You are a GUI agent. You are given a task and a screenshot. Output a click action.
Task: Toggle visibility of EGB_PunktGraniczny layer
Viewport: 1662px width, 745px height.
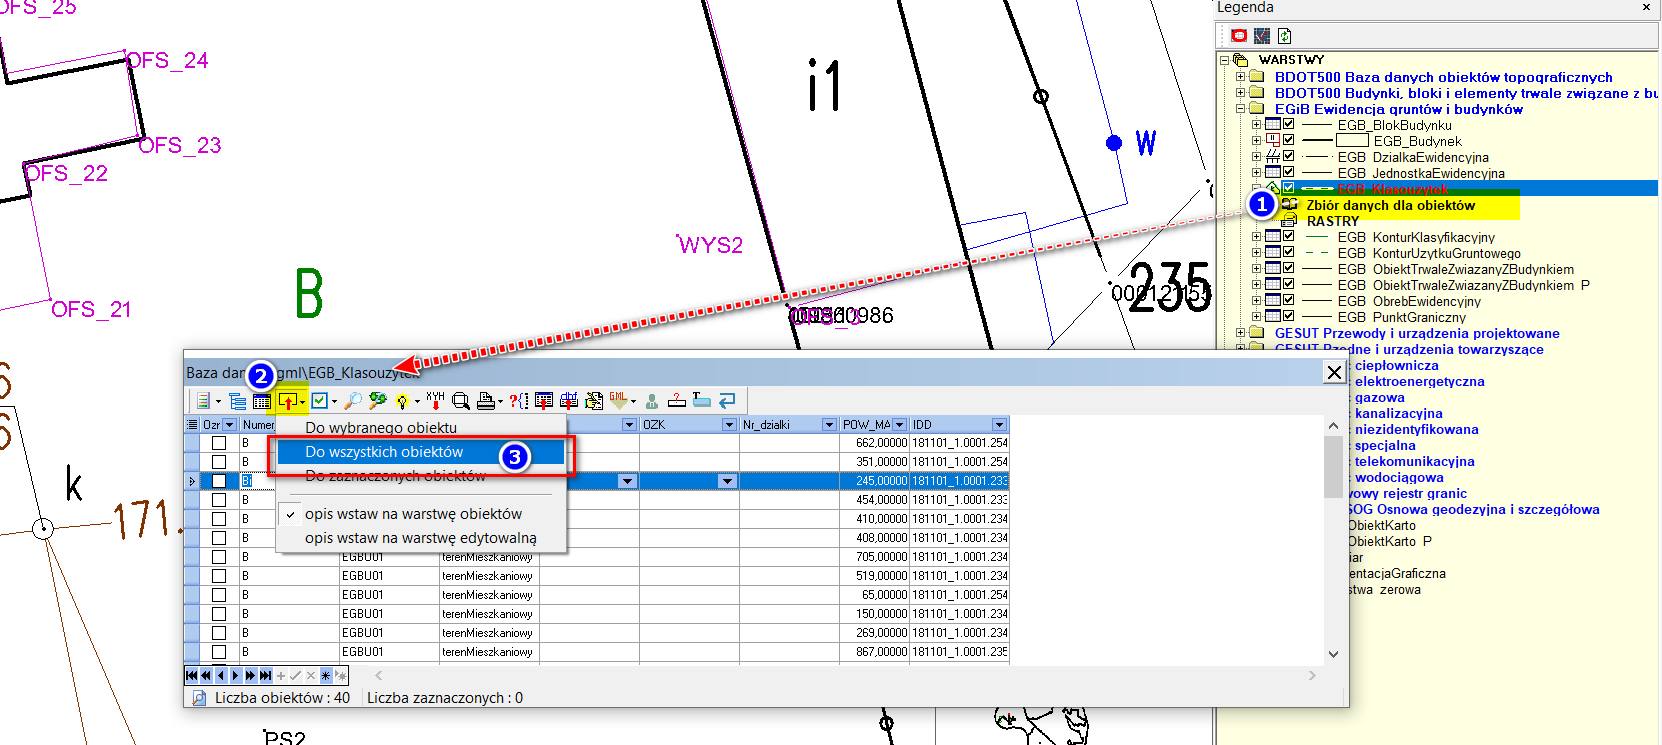(1289, 317)
